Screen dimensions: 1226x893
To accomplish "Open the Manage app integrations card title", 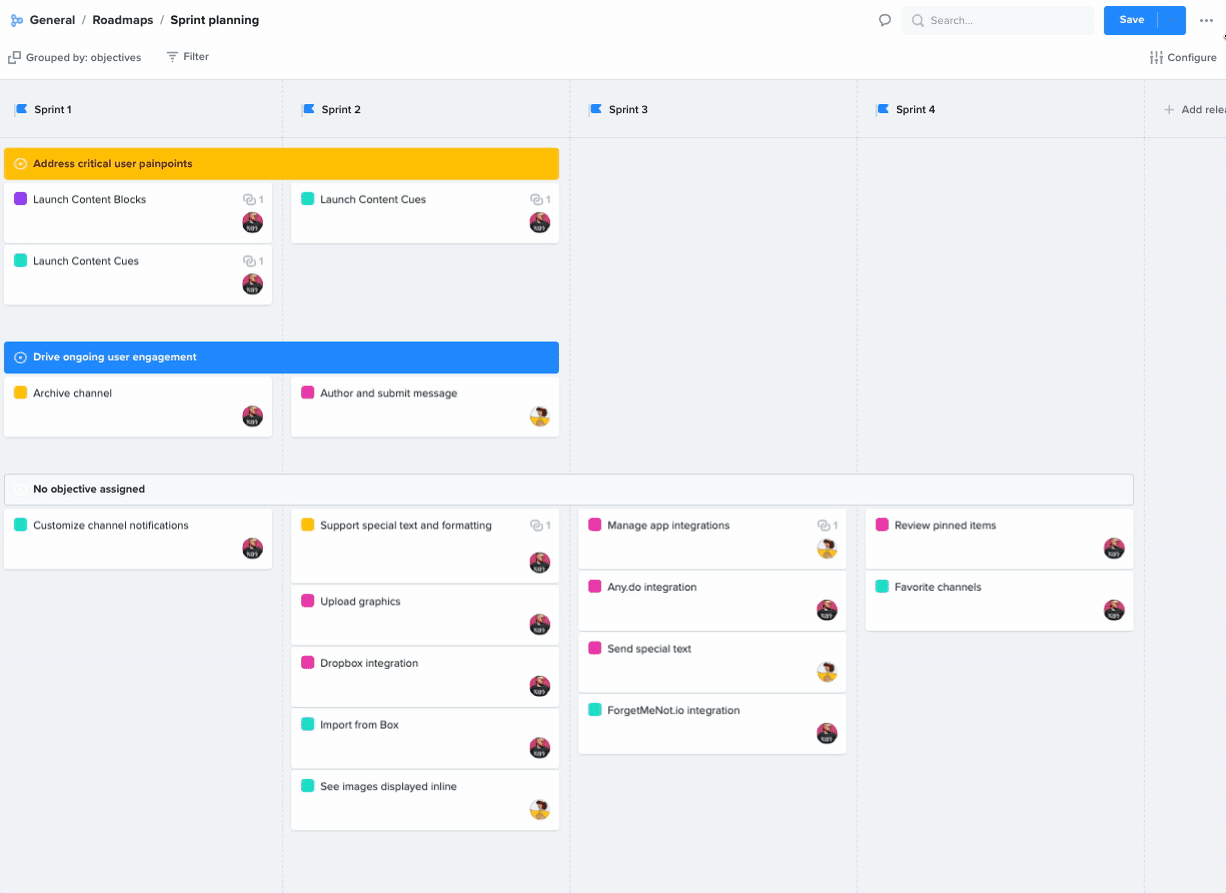I will (x=668, y=526).
